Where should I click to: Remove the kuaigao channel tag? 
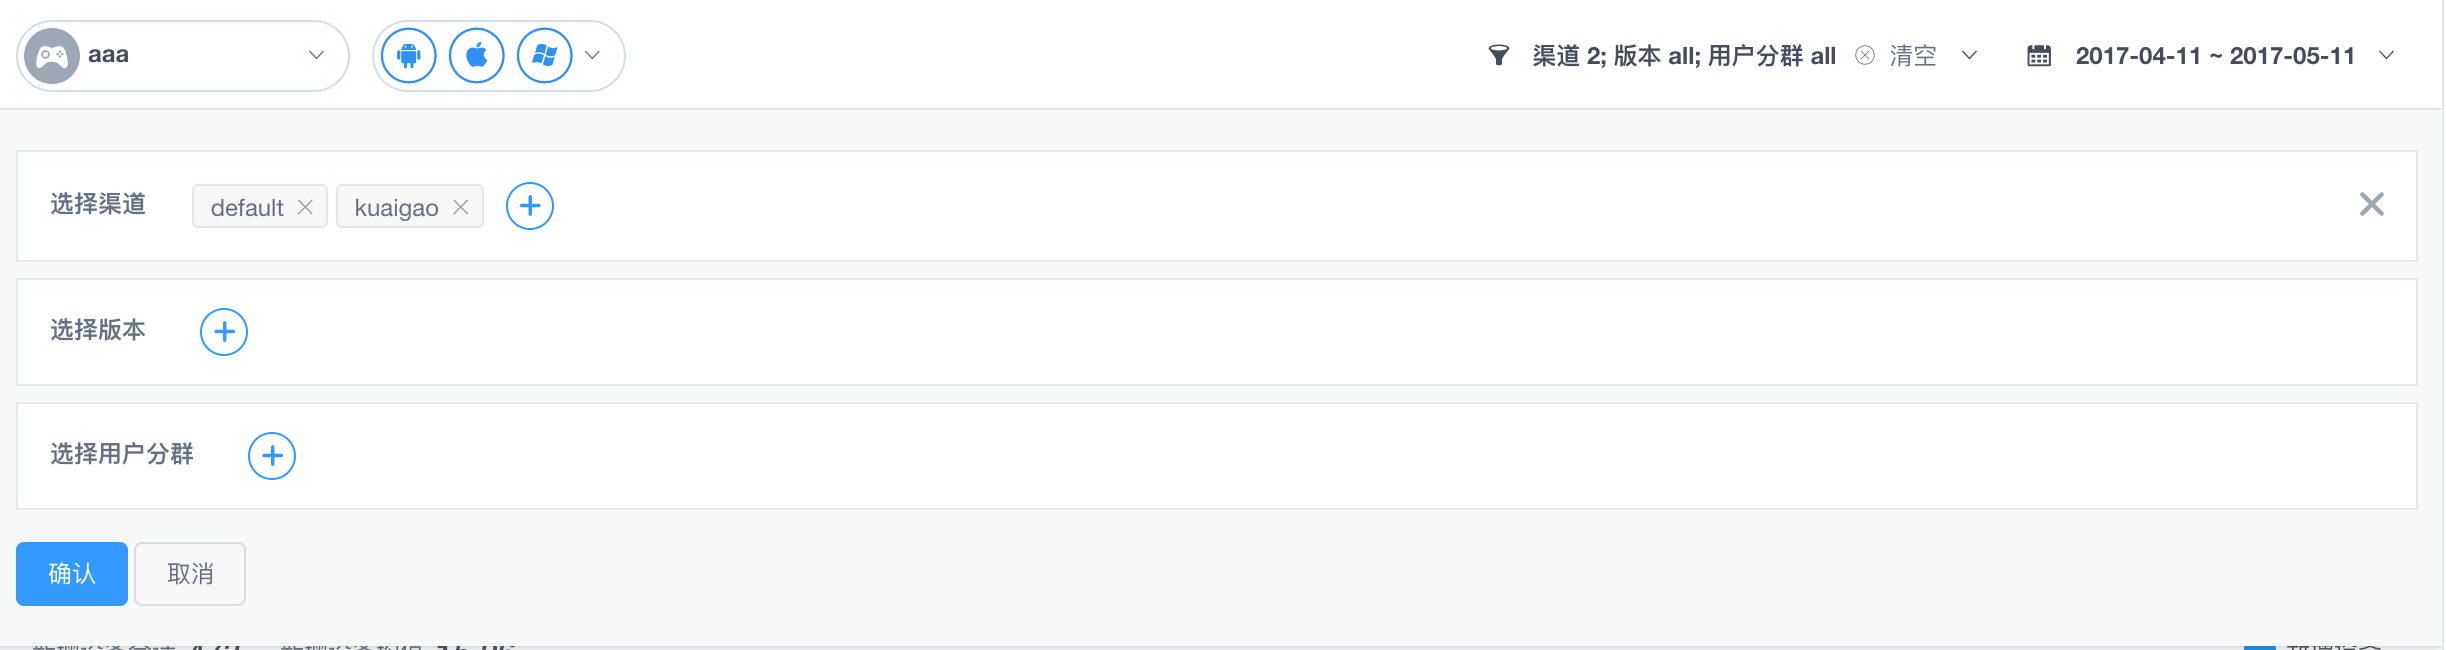(x=461, y=207)
